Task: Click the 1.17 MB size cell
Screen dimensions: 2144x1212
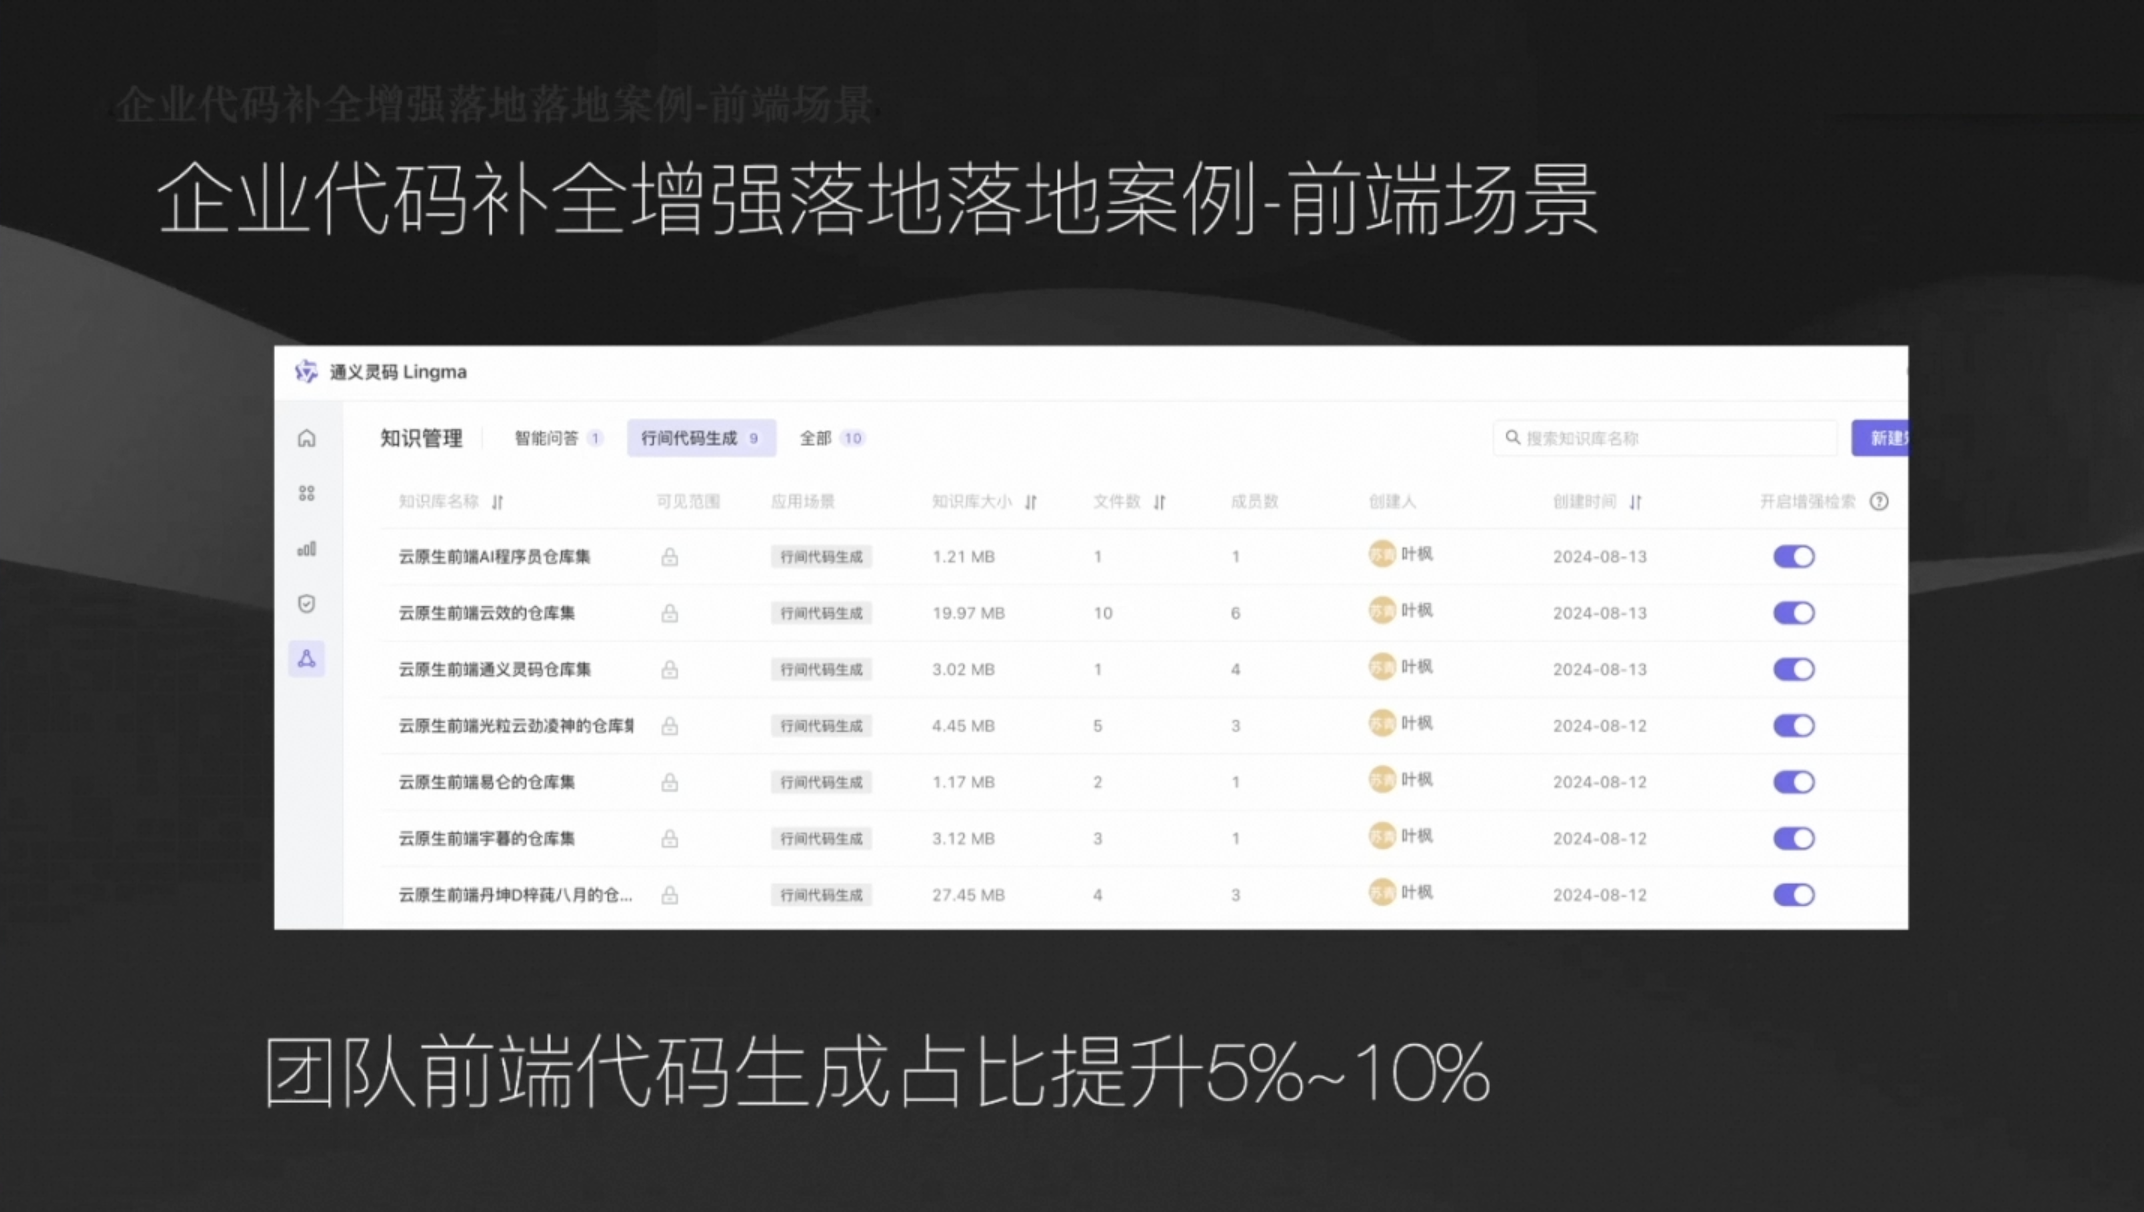Action: point(963,782)
